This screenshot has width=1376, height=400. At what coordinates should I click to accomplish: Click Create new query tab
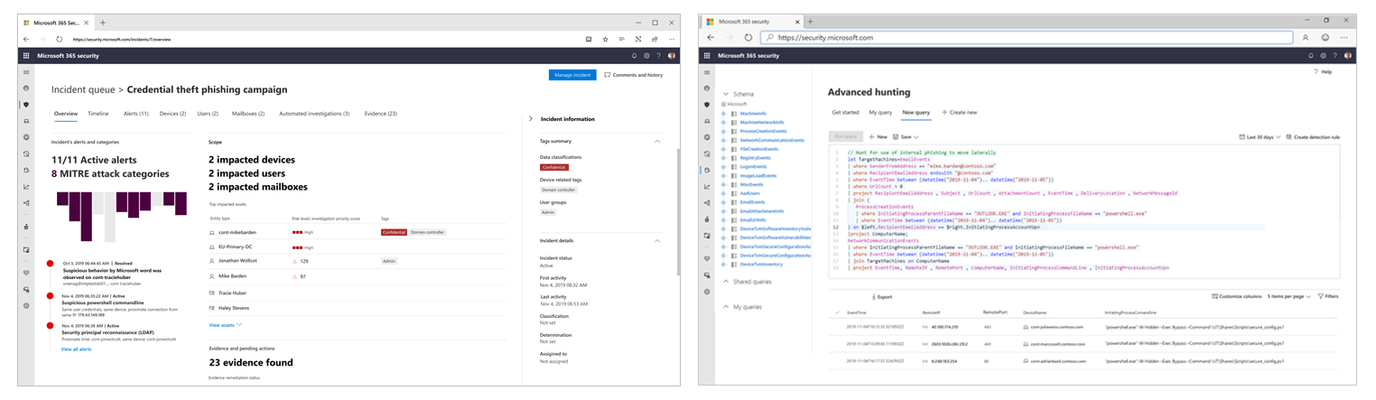(x=959, y=112)
